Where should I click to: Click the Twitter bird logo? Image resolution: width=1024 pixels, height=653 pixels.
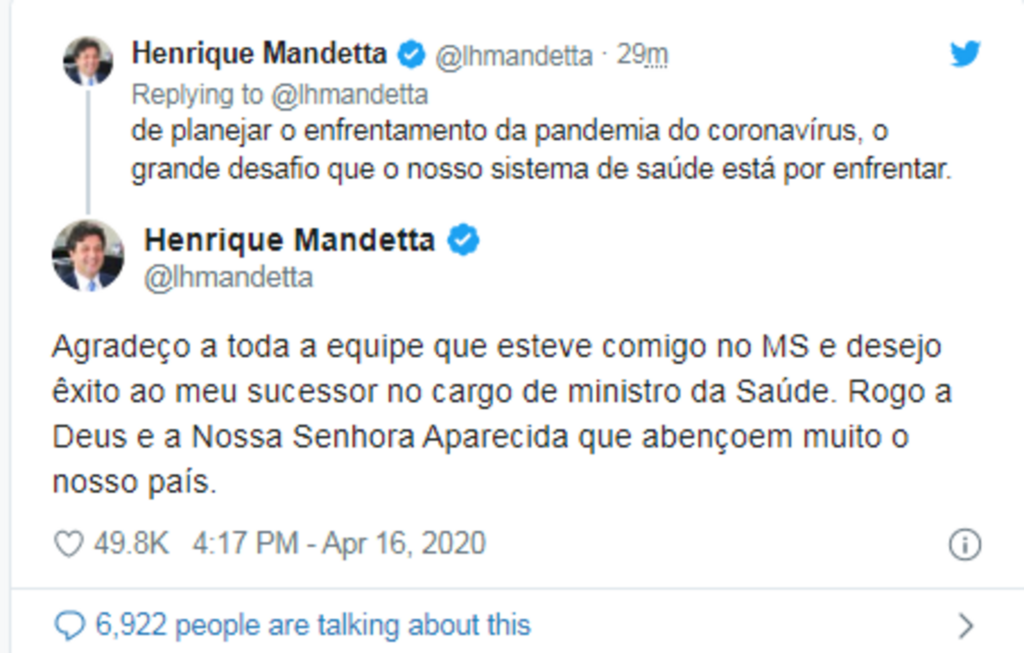pyautogui.click(x=963, y=55)
